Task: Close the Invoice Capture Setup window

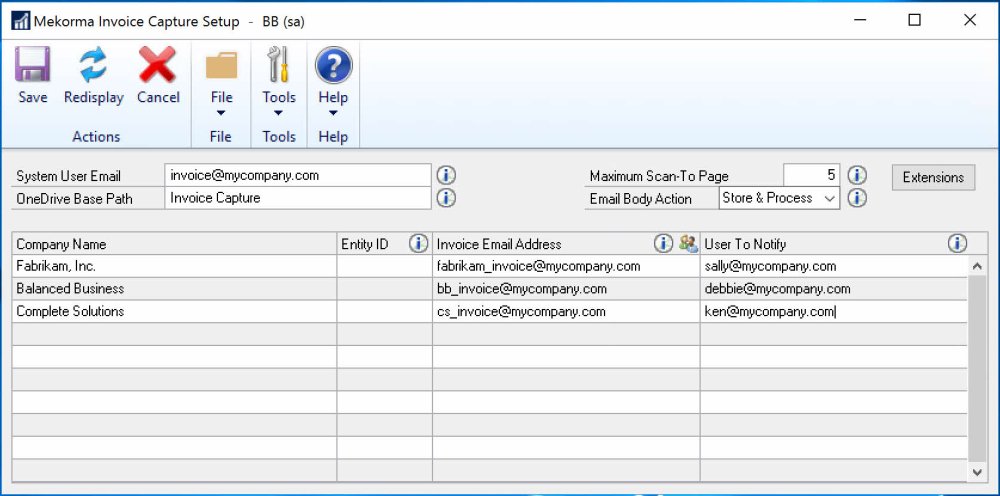Action: click(x=969, y=20)
